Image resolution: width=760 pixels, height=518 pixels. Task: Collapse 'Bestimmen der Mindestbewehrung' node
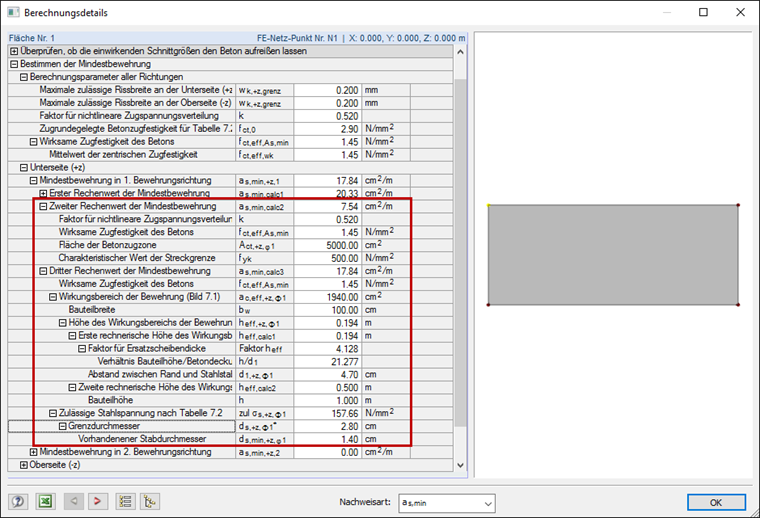click(x=14, y=64)
